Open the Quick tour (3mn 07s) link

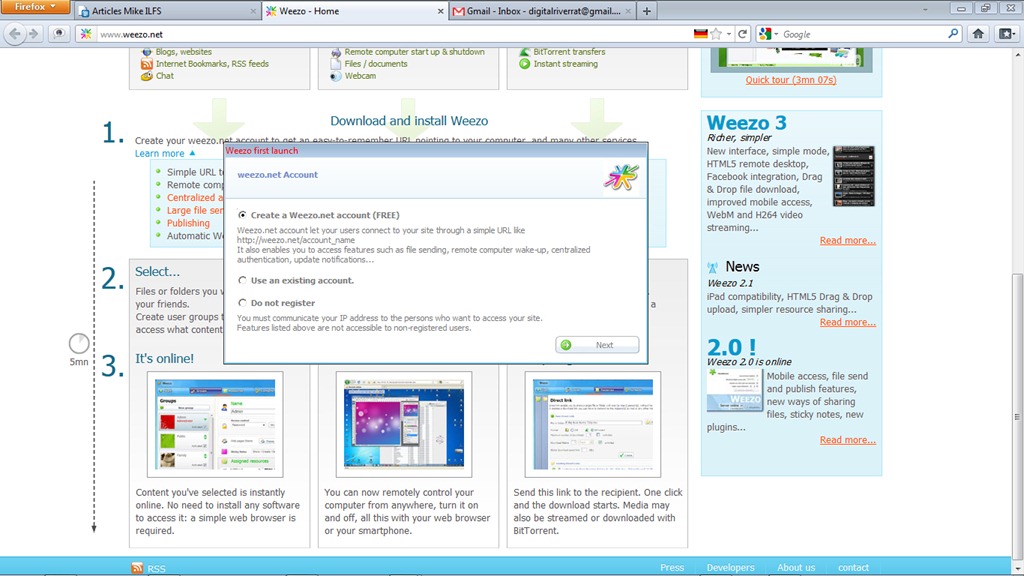pyautogui.click(x=791, y=80)
